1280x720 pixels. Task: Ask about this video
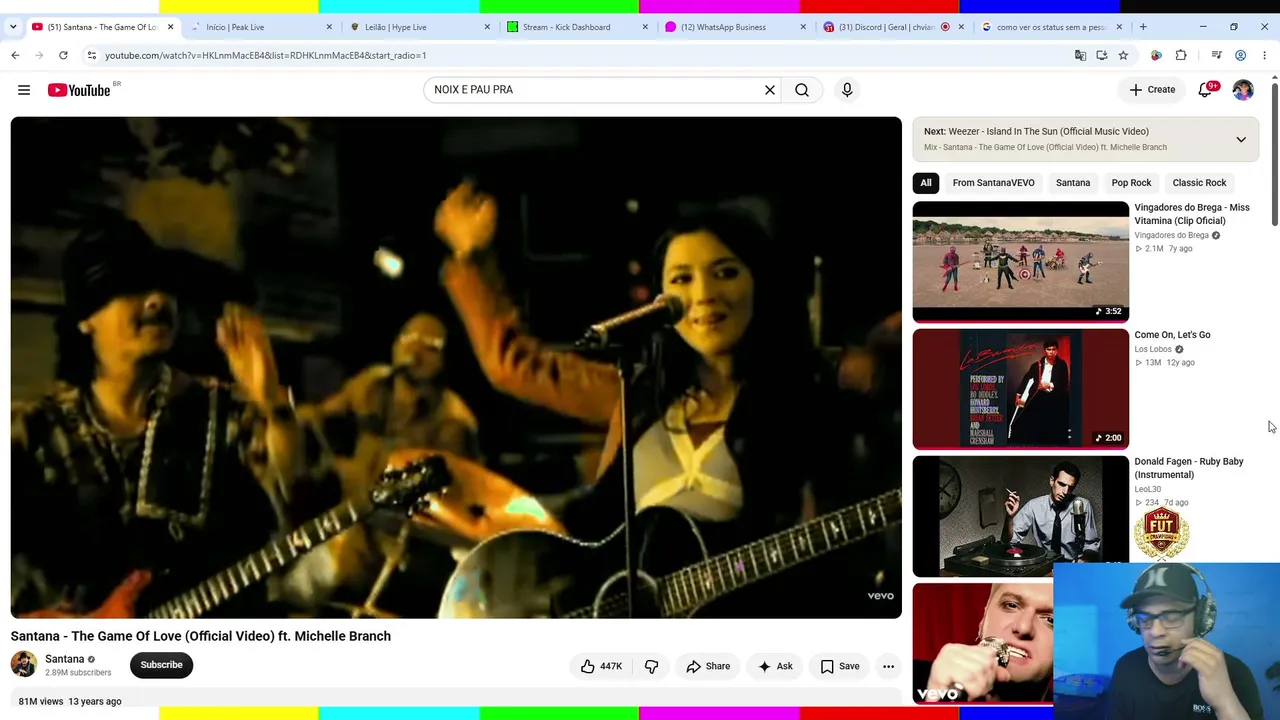(x=775, y=666)
